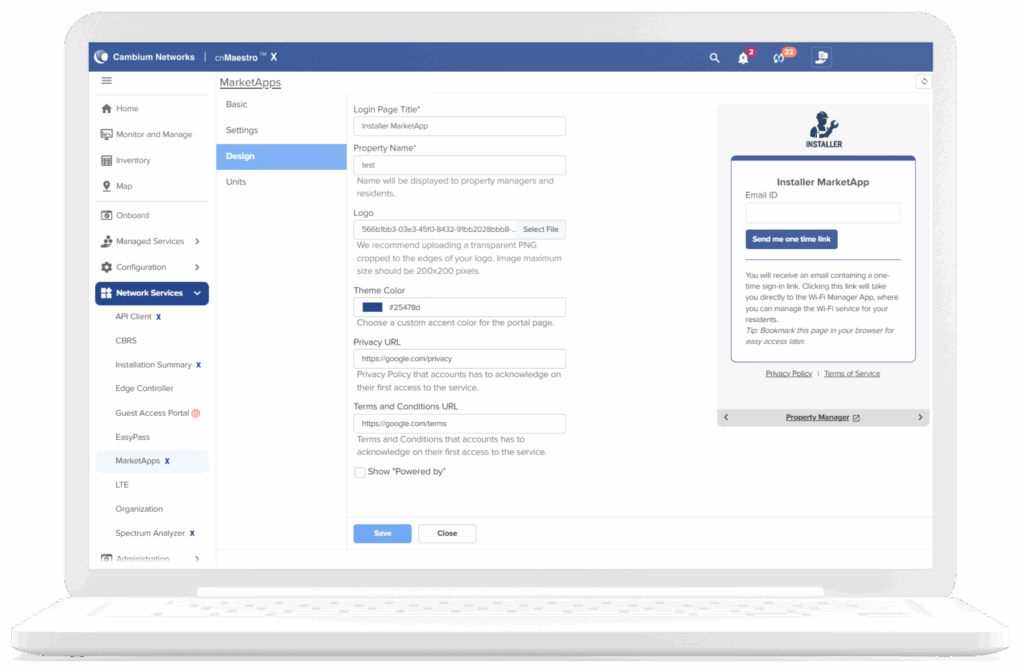Go to previous preview with left arrow
Image resolution: width=1024 pixels, height=667 pixels.
[726, 417]
